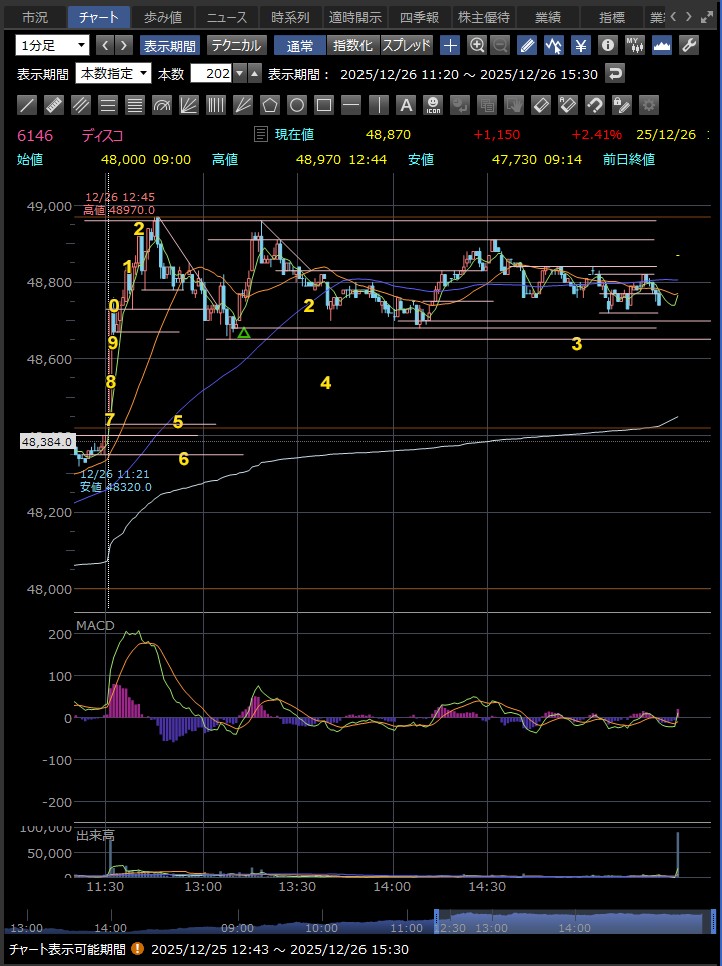
Task: Select the text annotation tool
Action: [405, 104]
